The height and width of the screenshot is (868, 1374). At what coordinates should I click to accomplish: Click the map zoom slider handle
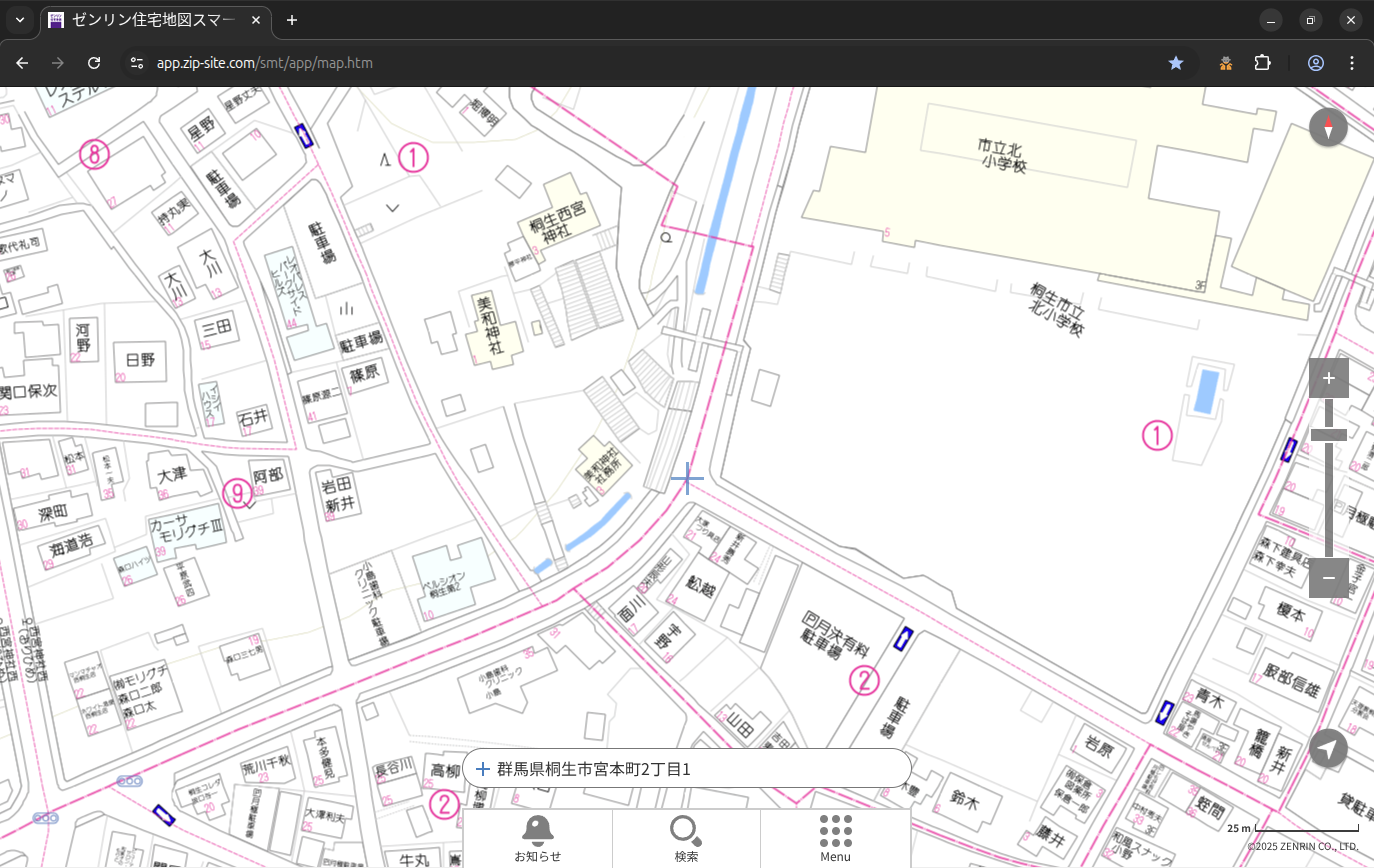point(1328,434)
